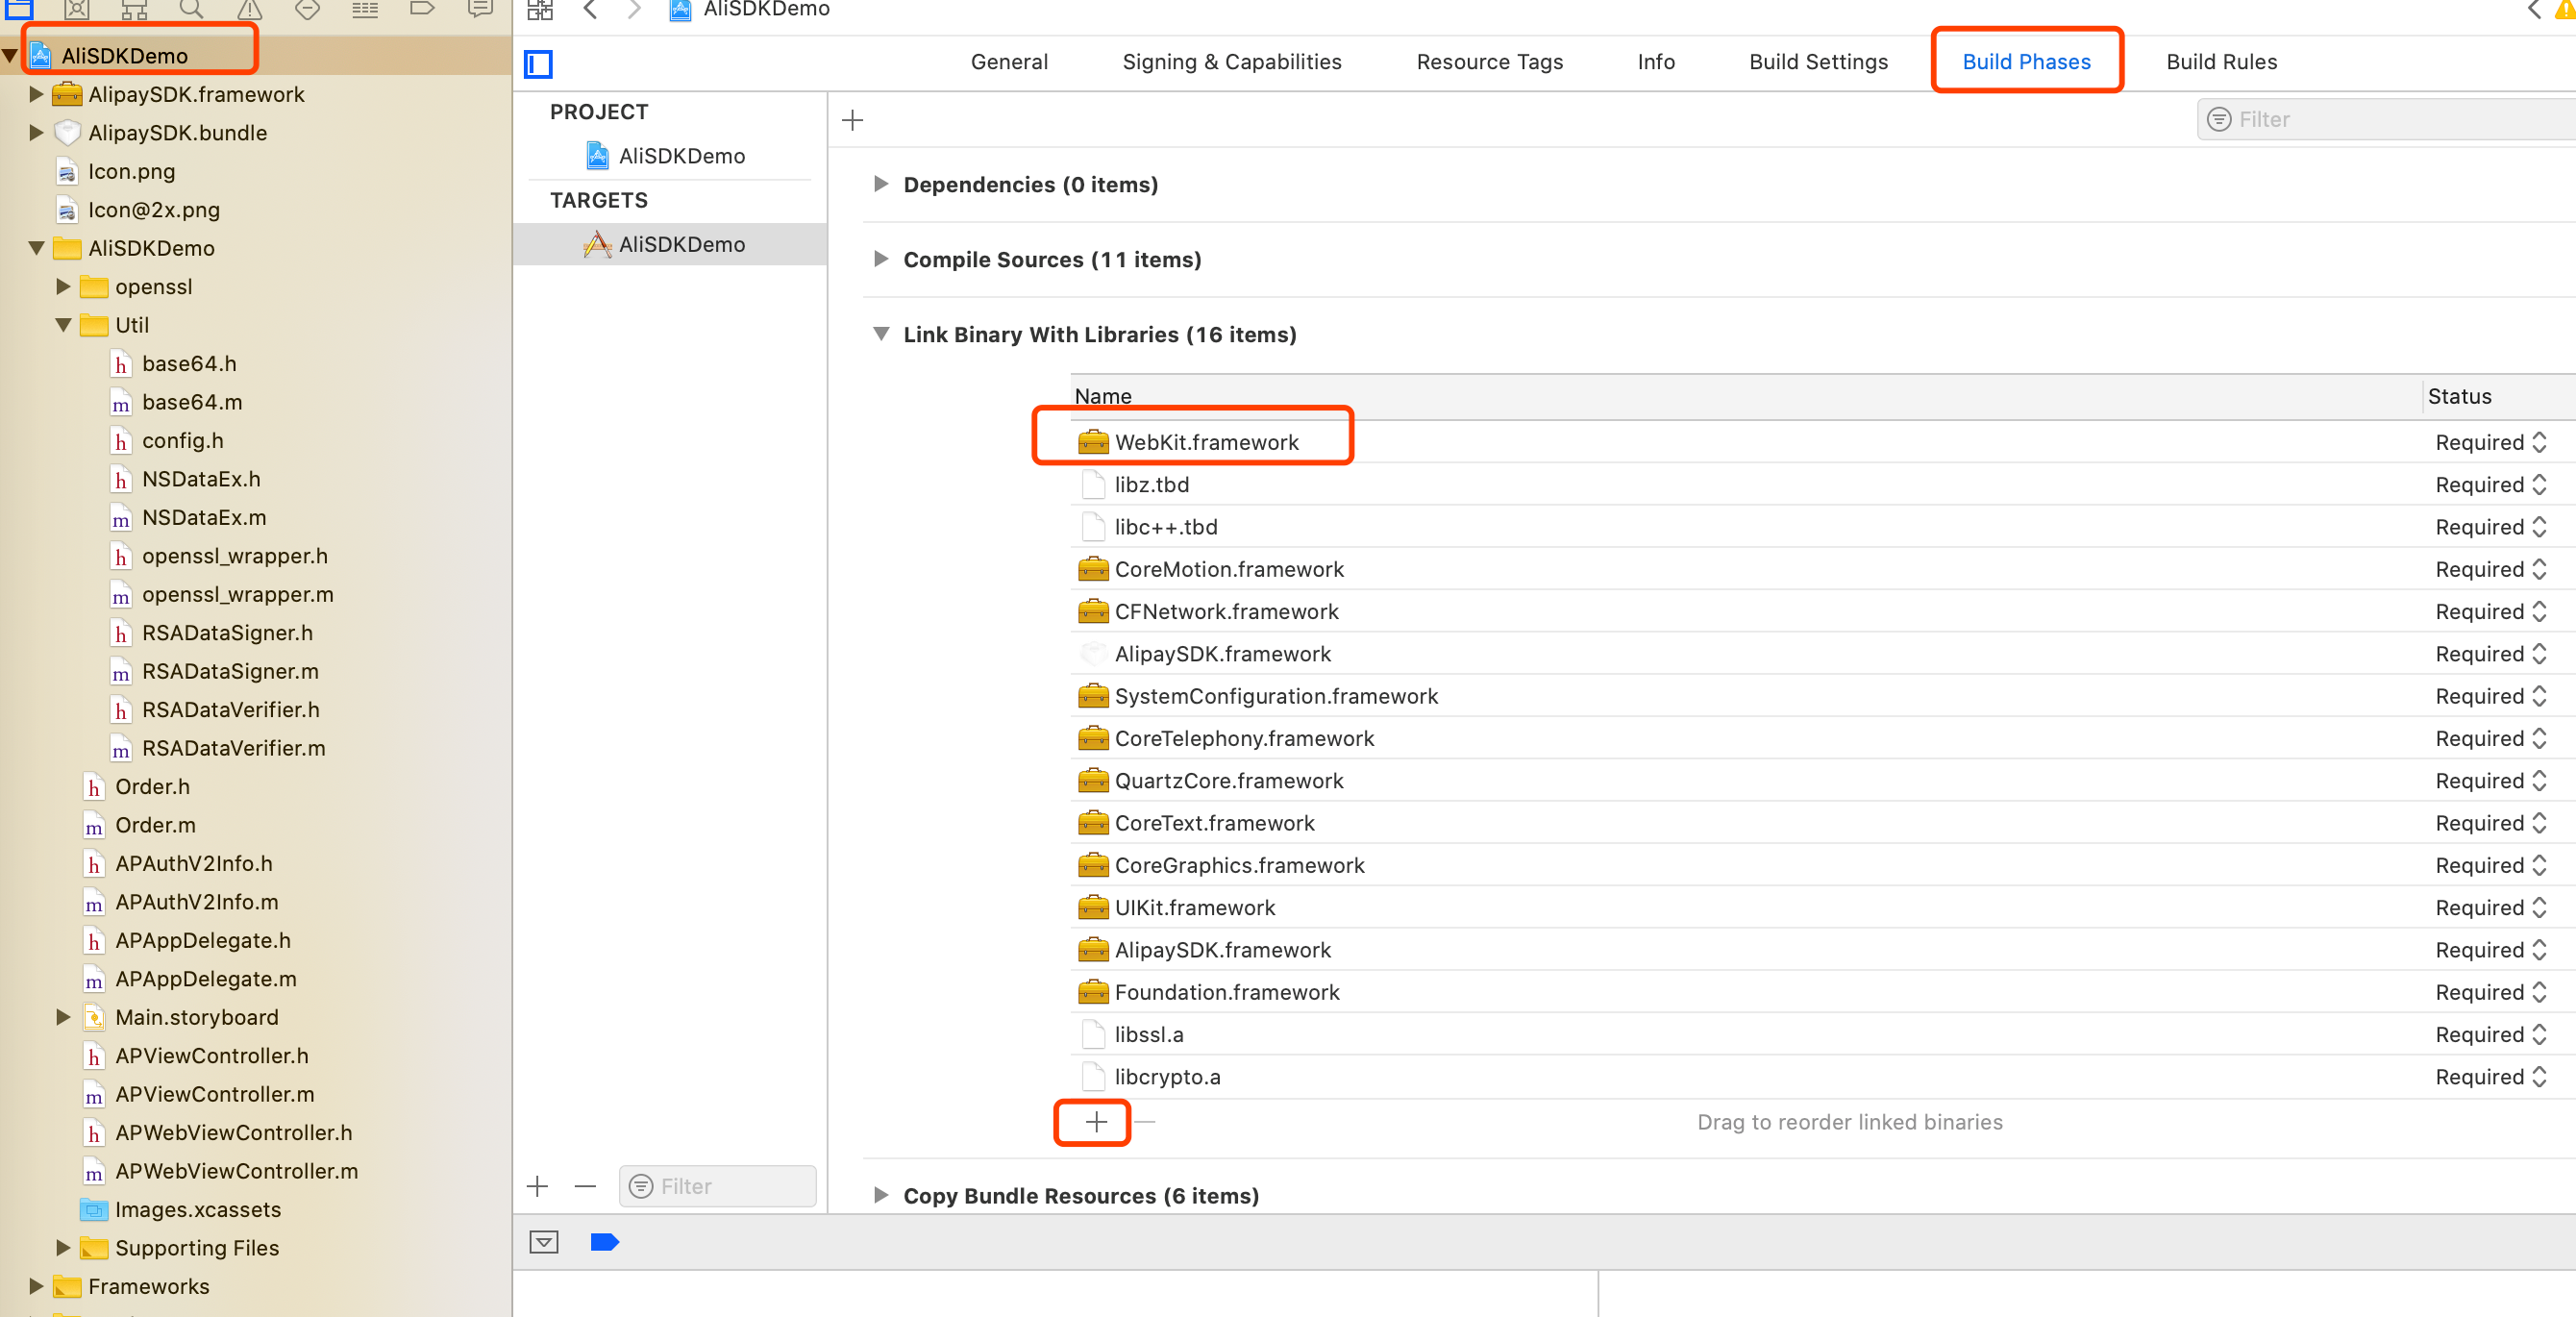Toggle the targets list sidebar button
Image resolution: width=2576 pixels, height=1317 pixels.
click(539, 64)
